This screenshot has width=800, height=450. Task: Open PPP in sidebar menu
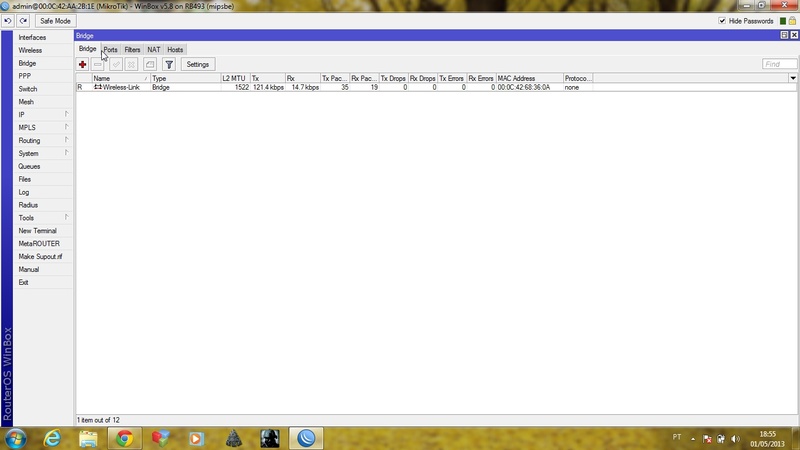pyautogui.click(x=43, y=76)
